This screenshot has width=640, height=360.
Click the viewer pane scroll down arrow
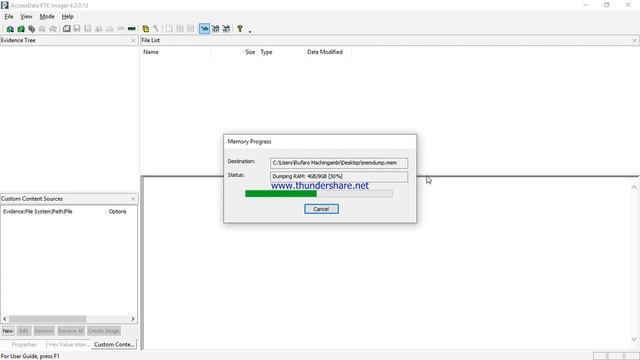(x=634, y=339)
